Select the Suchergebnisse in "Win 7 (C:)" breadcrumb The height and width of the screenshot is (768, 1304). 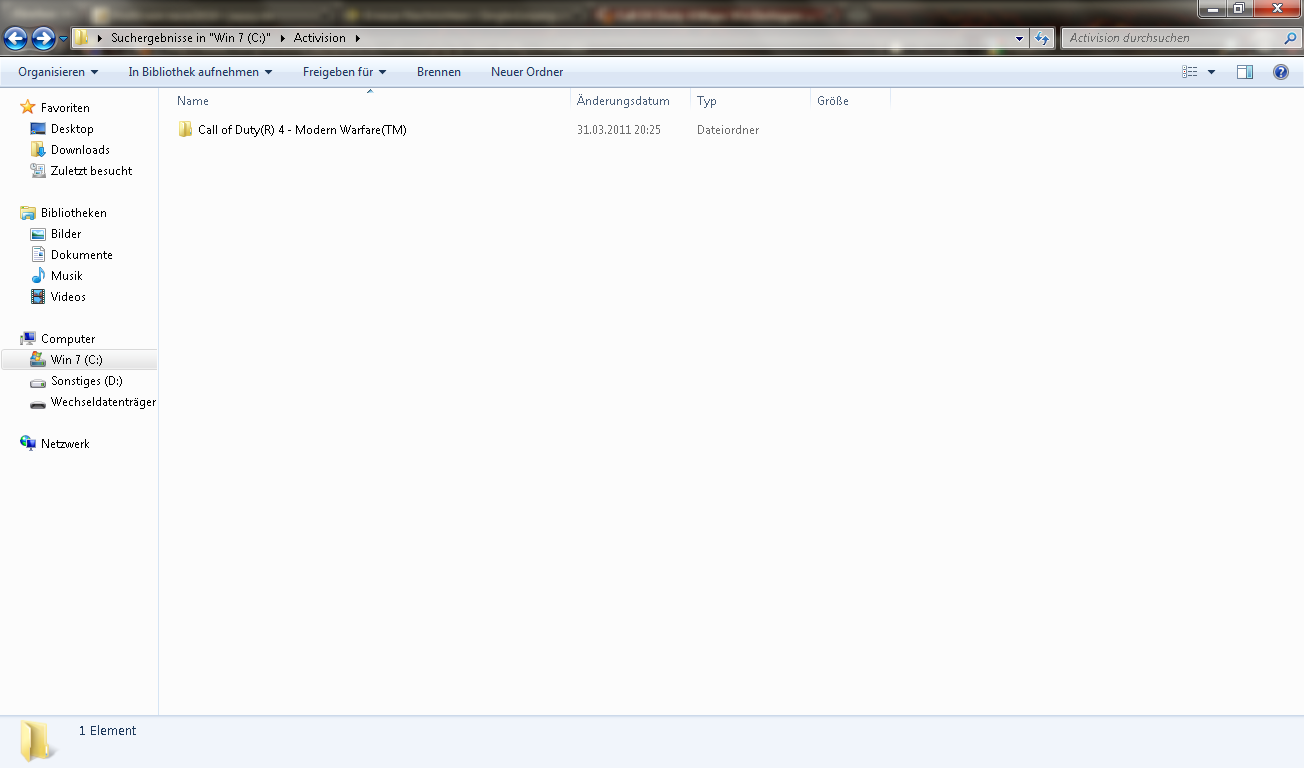tap(190, 38)
